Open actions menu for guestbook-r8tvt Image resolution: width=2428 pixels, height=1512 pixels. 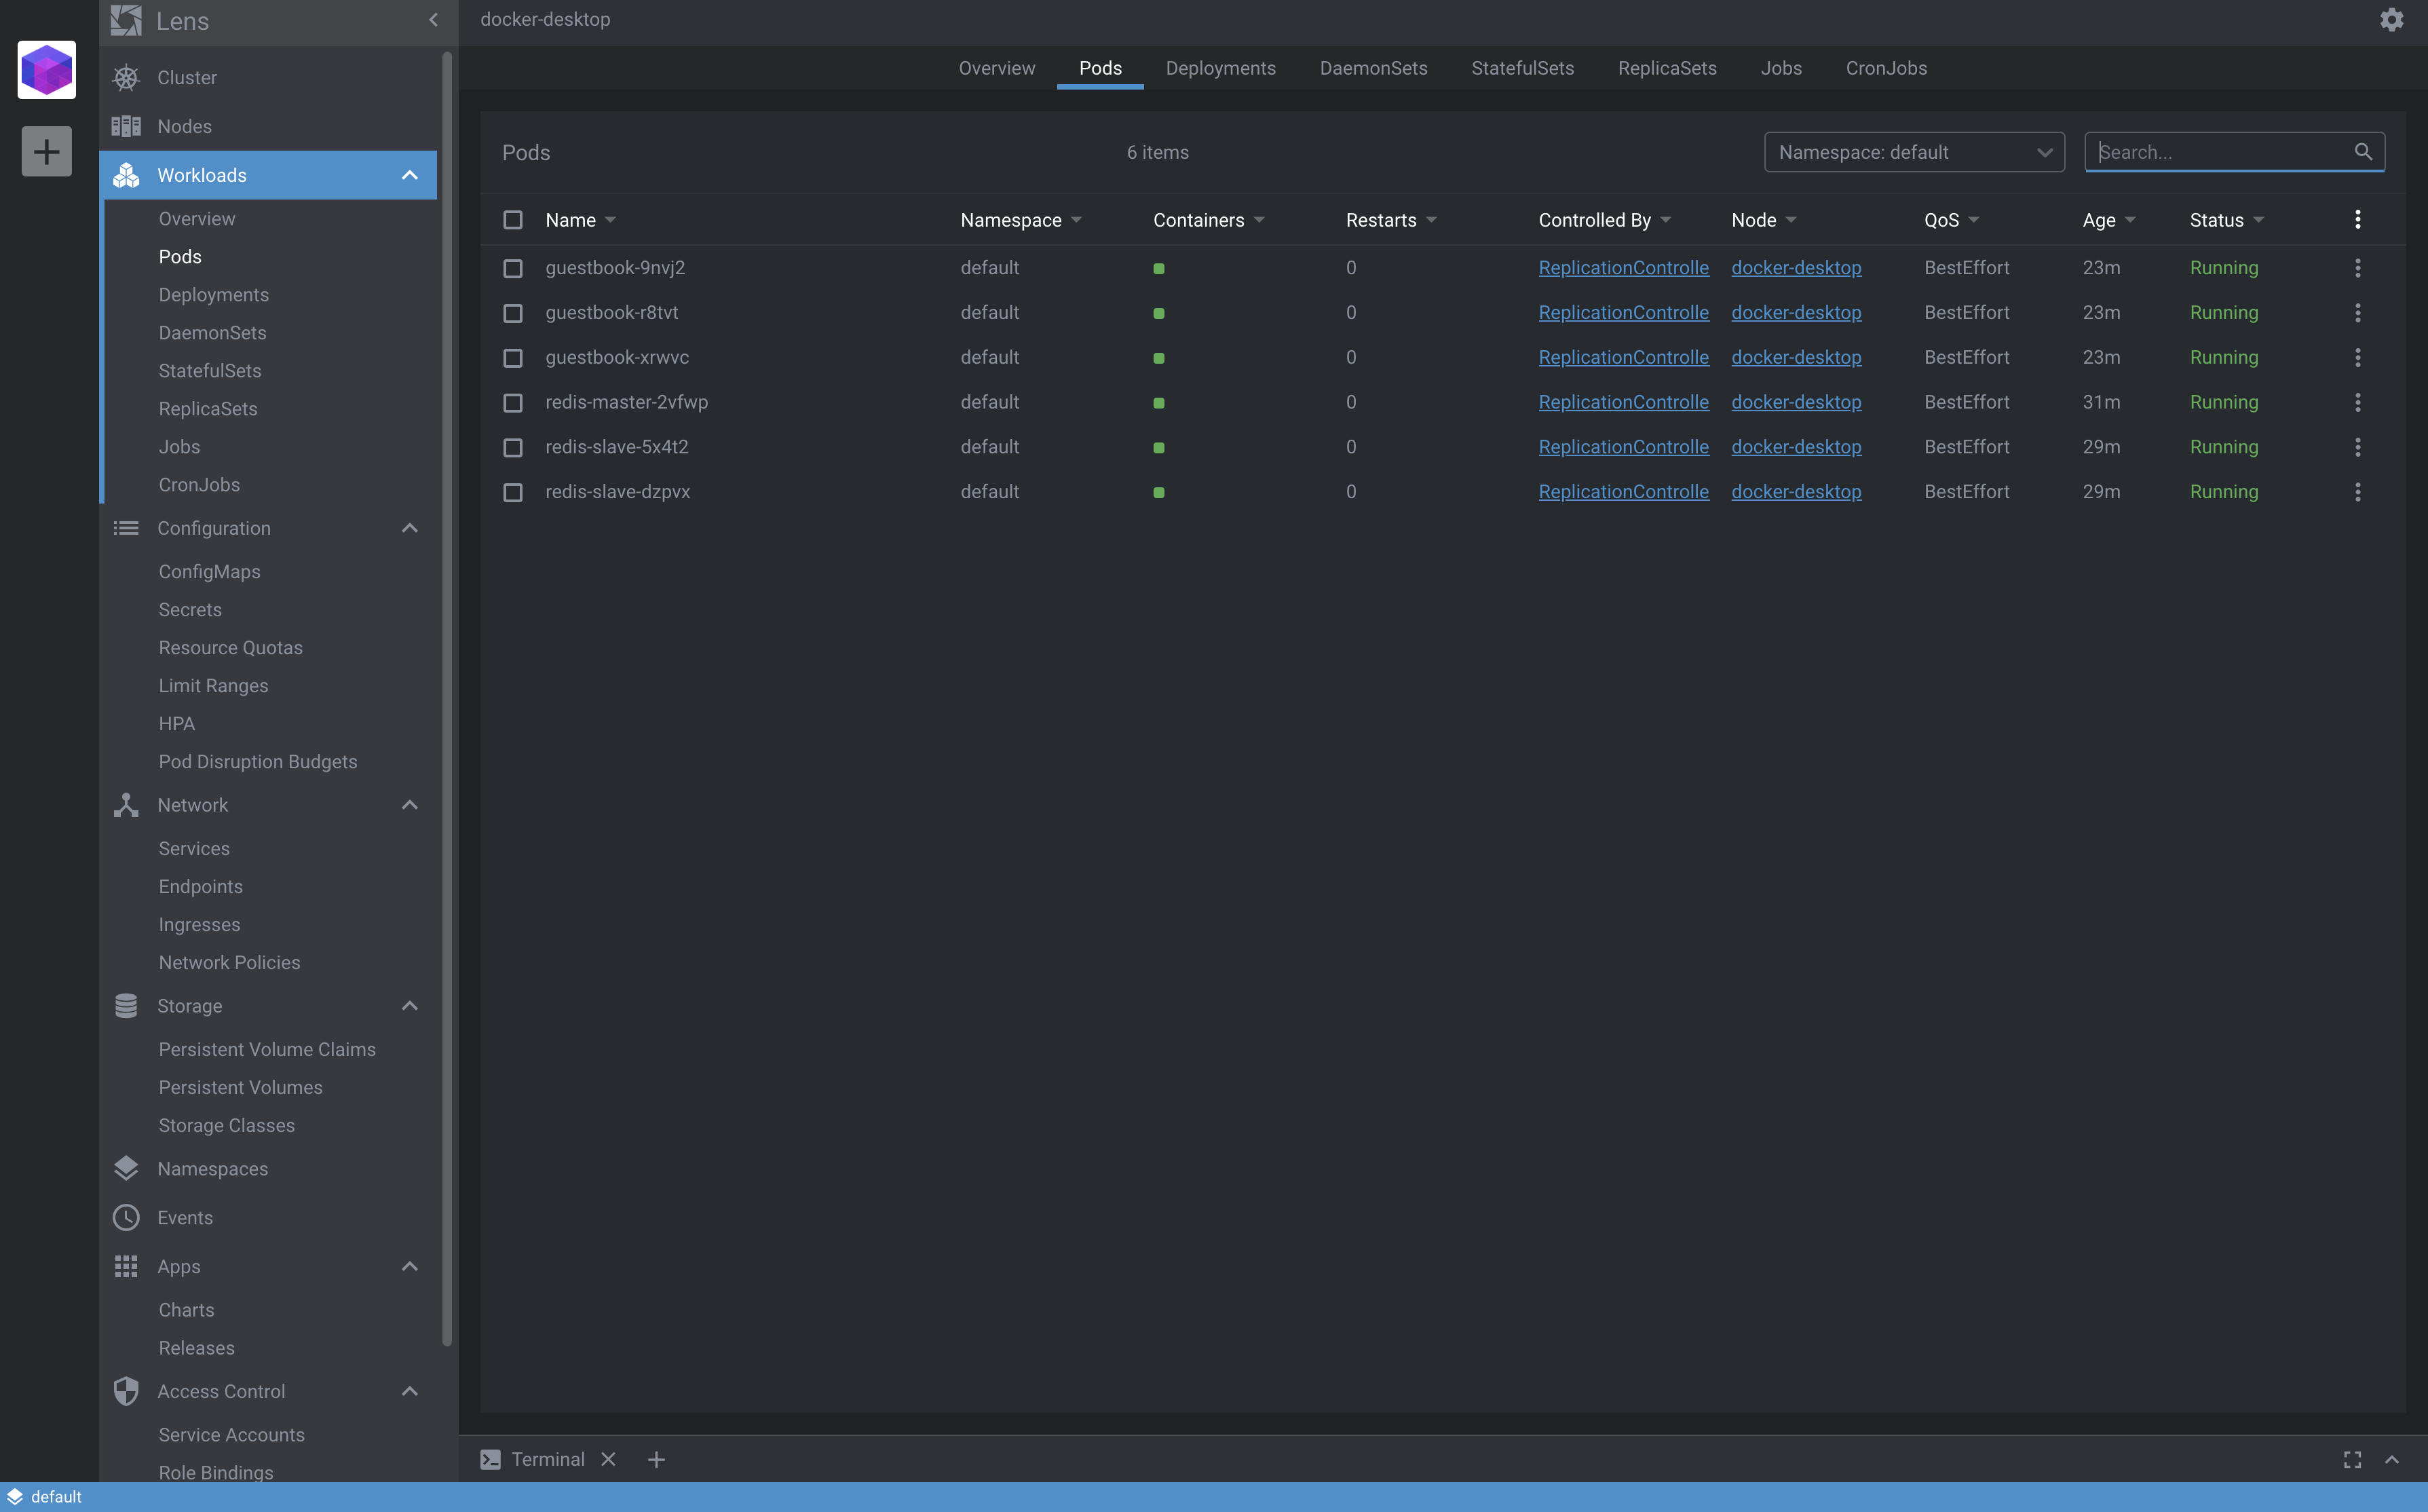coord(2357,313)
